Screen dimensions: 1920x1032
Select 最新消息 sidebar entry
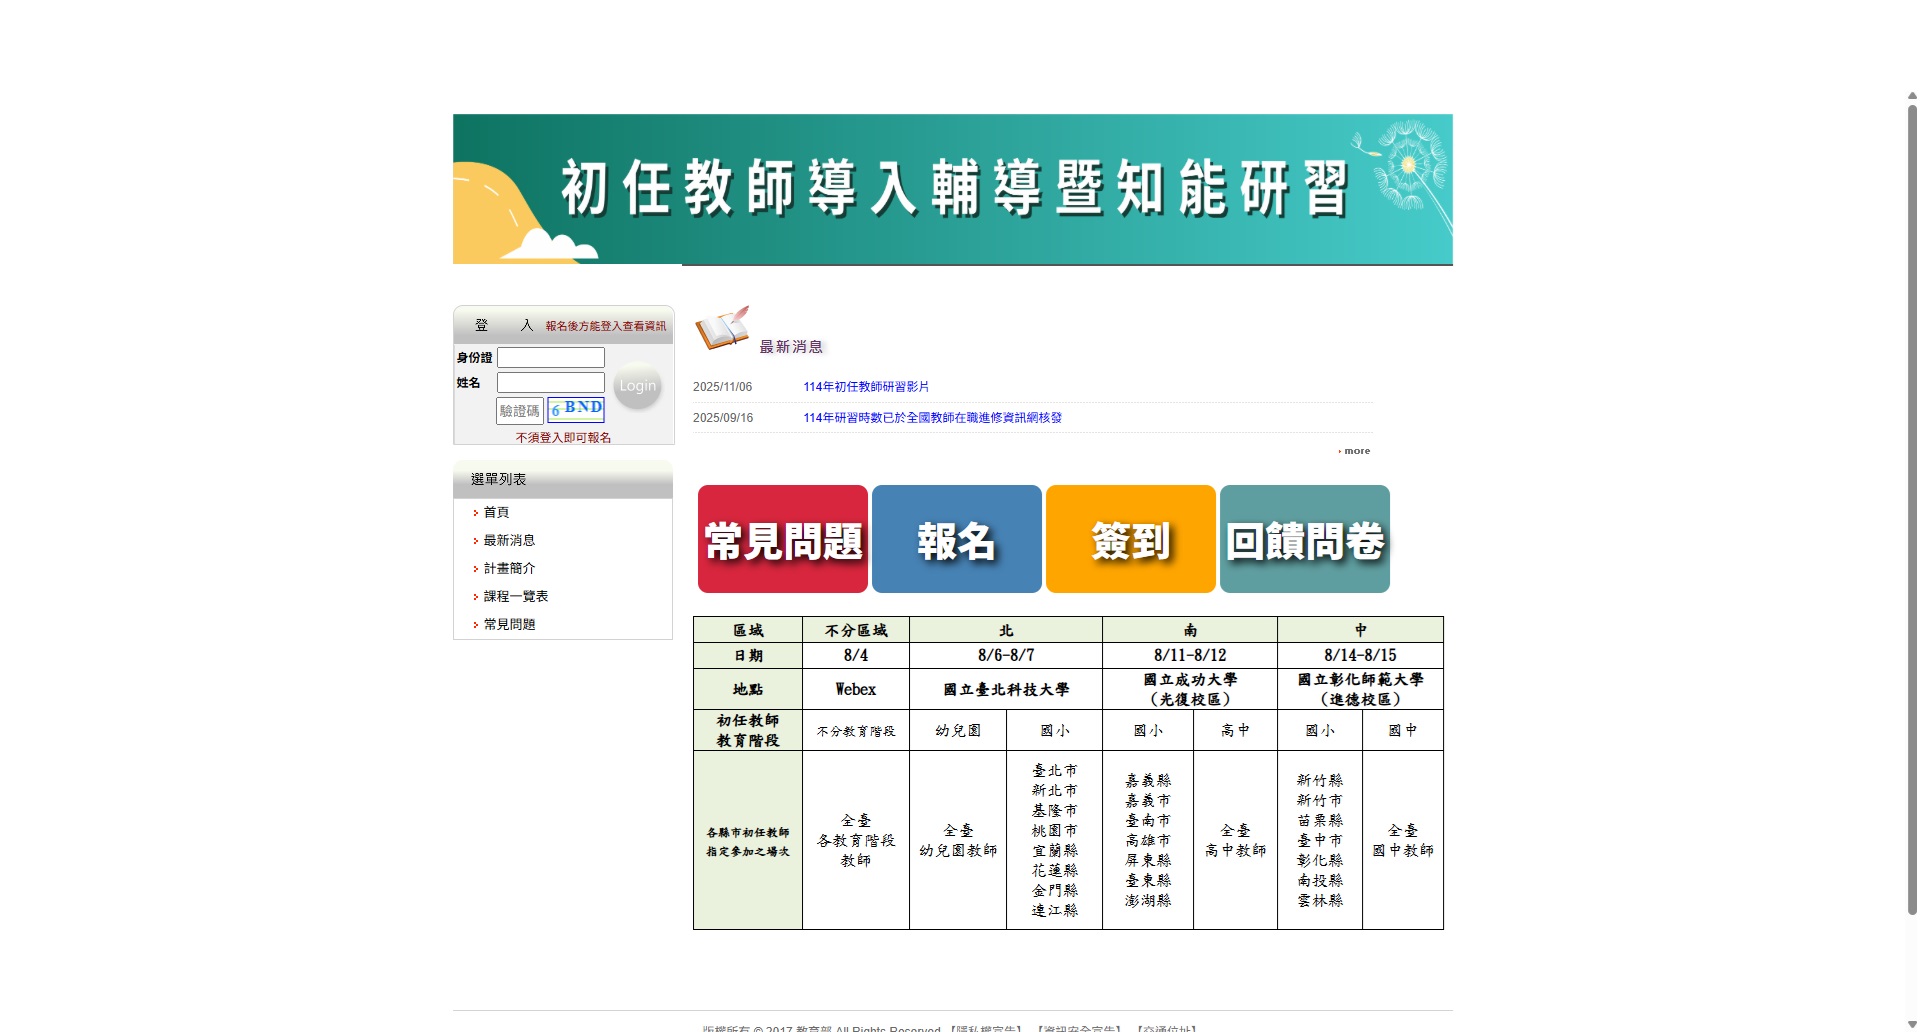tap(508, 539)
